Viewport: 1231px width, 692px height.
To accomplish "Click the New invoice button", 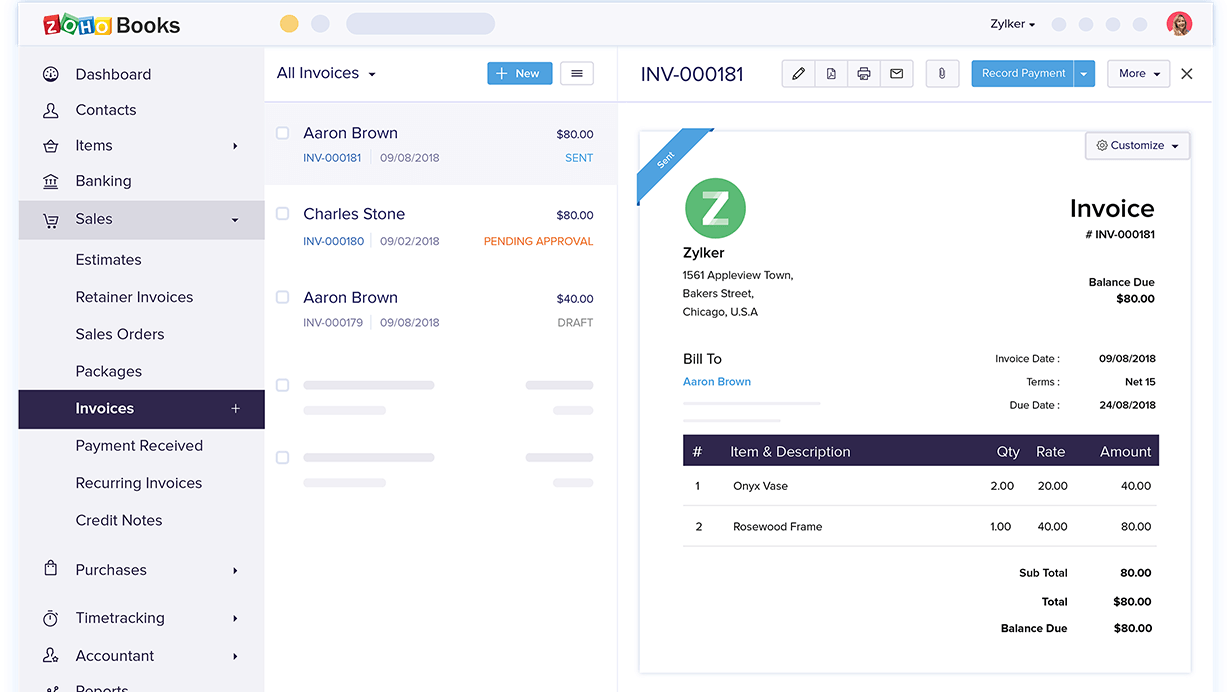I will (x=519, y=73).
